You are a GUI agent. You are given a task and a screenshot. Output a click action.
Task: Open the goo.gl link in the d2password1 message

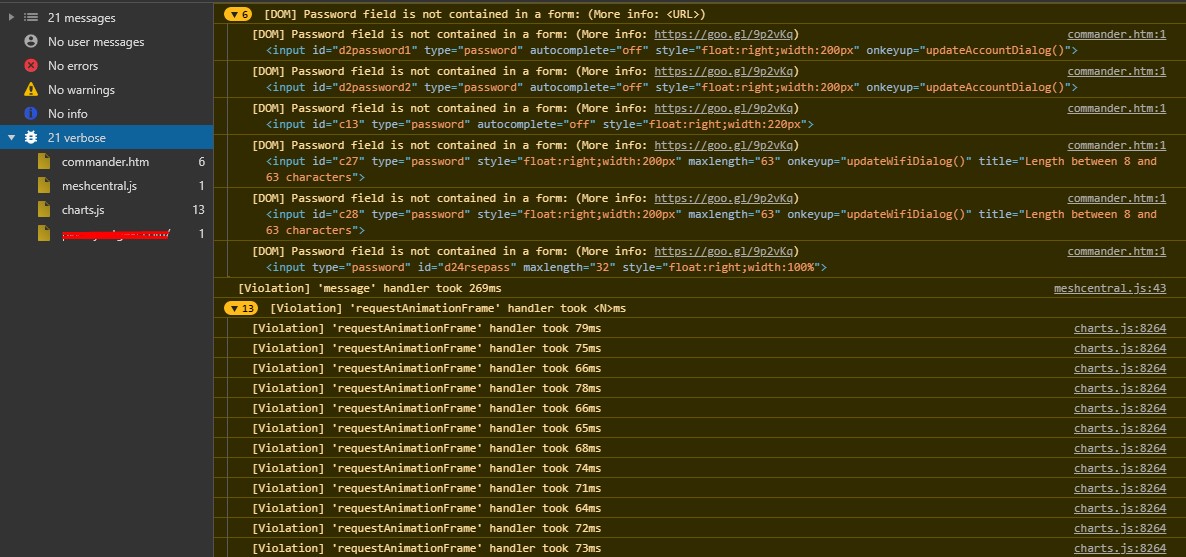click(x=725, y=34)
